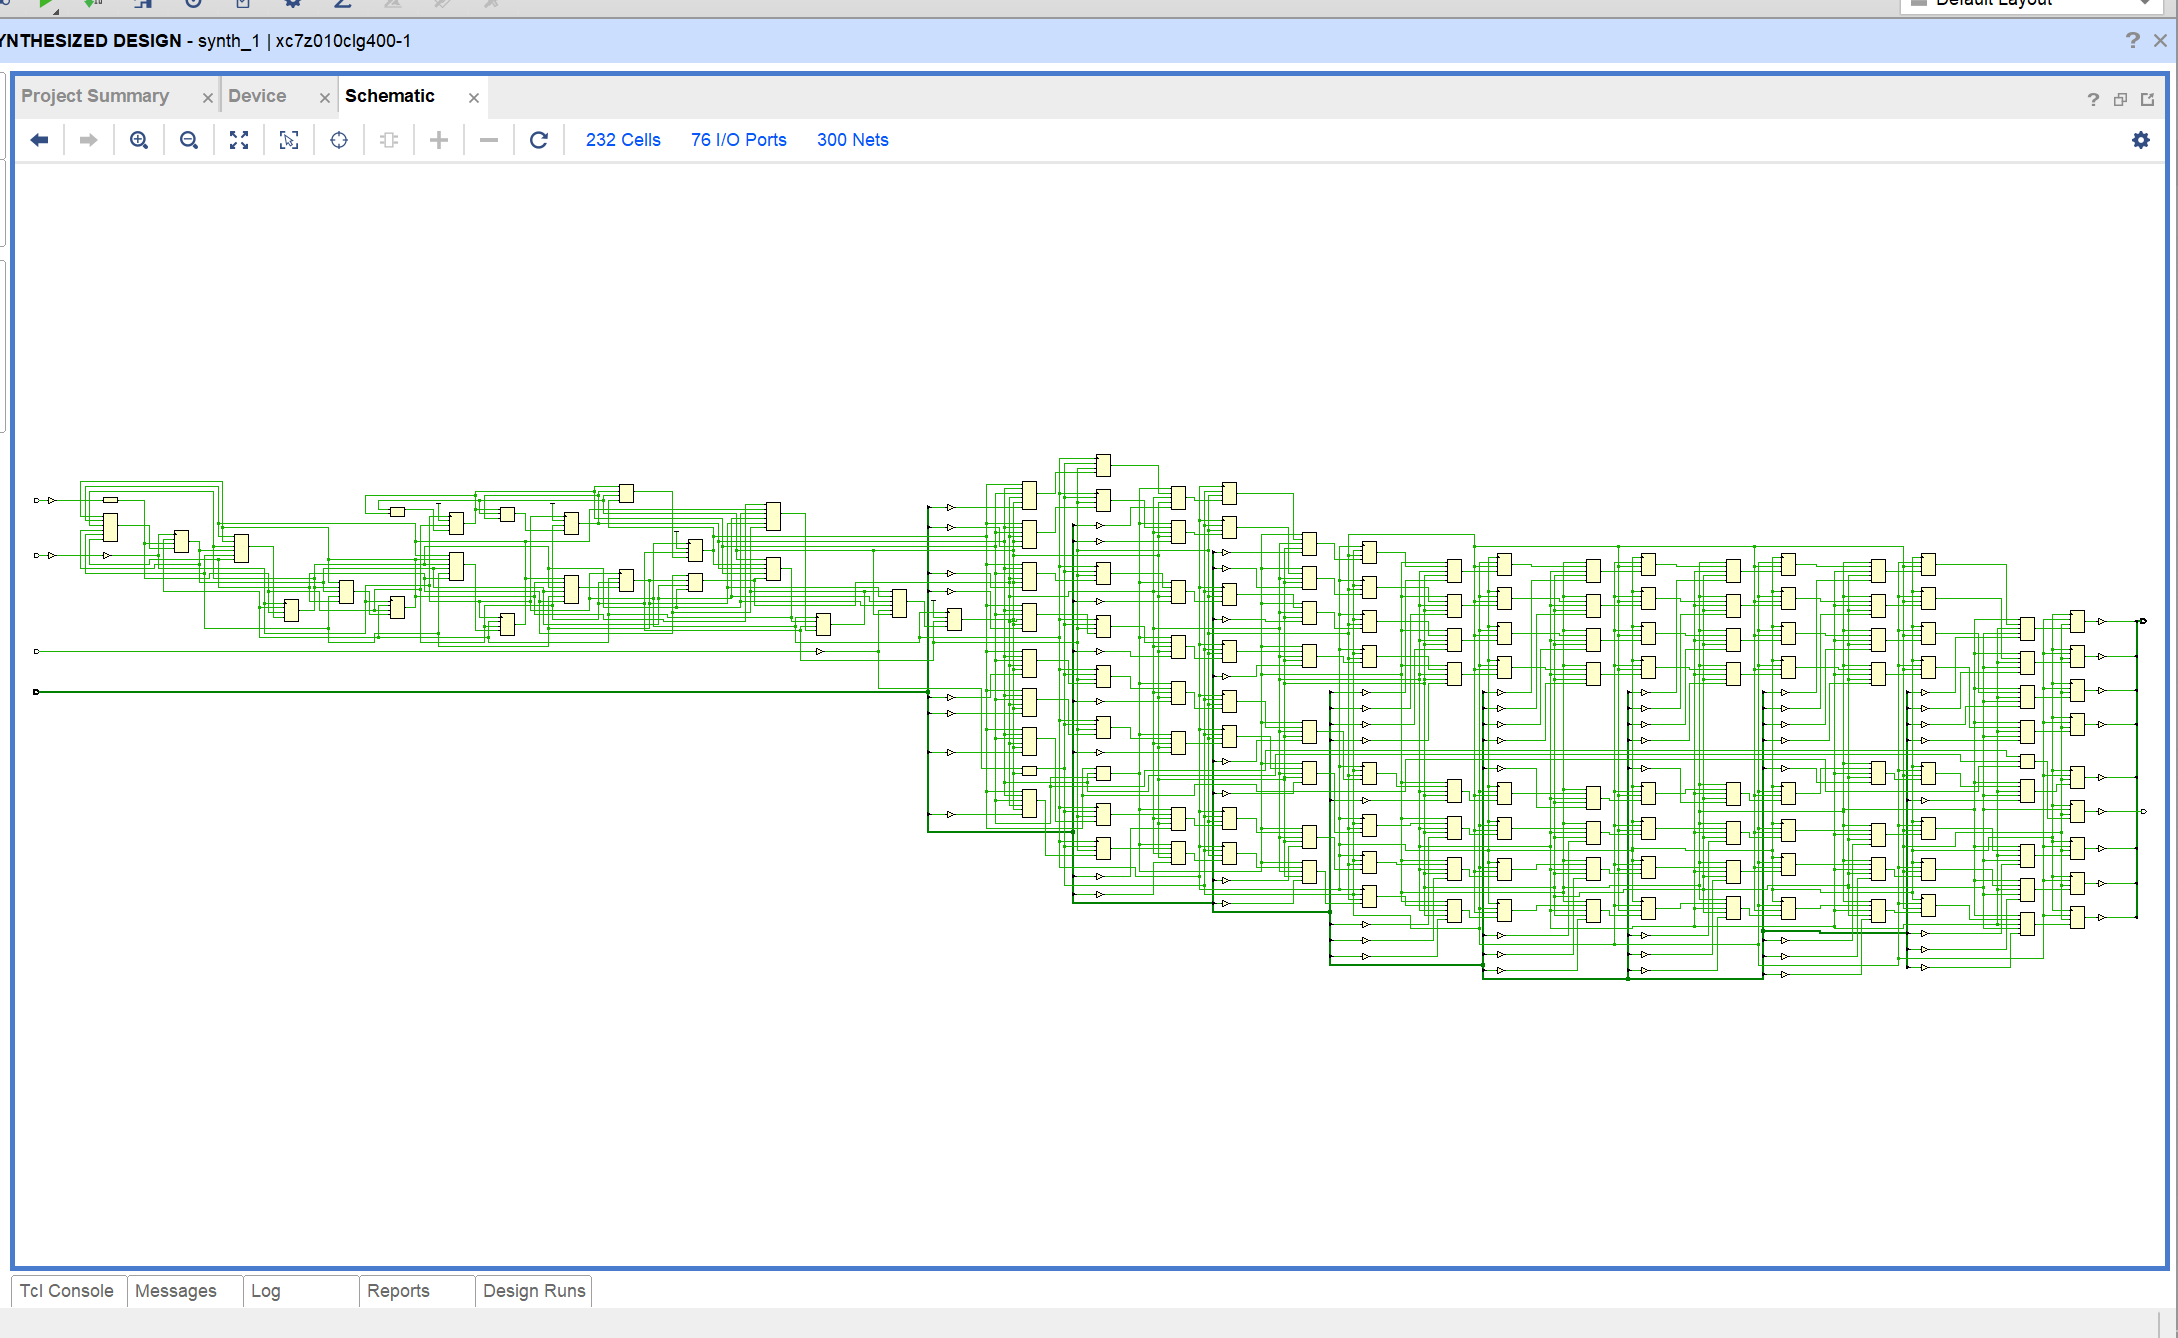Viewport: 2178px width, 1338px height.
Task: Click the Select Area icon
Action: pos(289,140)
